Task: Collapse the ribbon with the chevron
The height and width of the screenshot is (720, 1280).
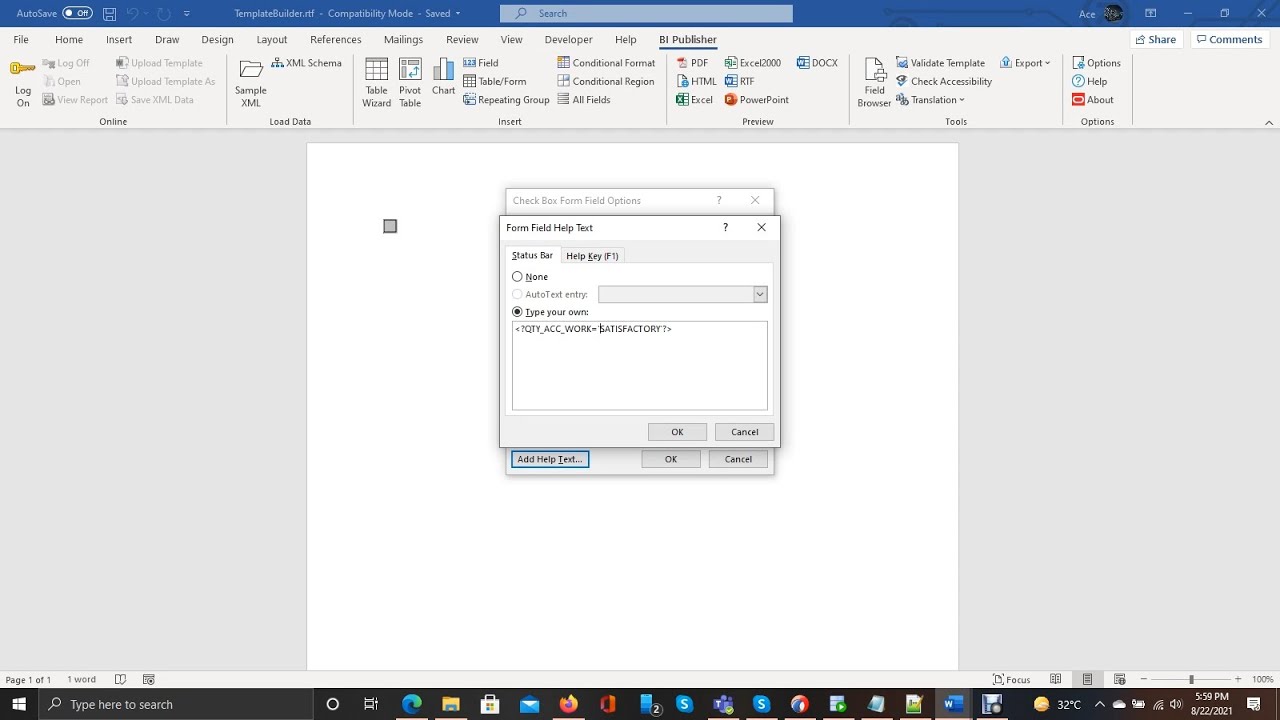Action: click(x=1270, y=122)
